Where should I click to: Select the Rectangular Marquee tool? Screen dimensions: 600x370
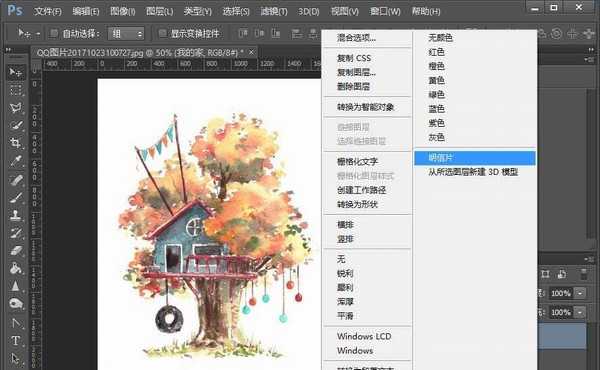tap(15, 90)
